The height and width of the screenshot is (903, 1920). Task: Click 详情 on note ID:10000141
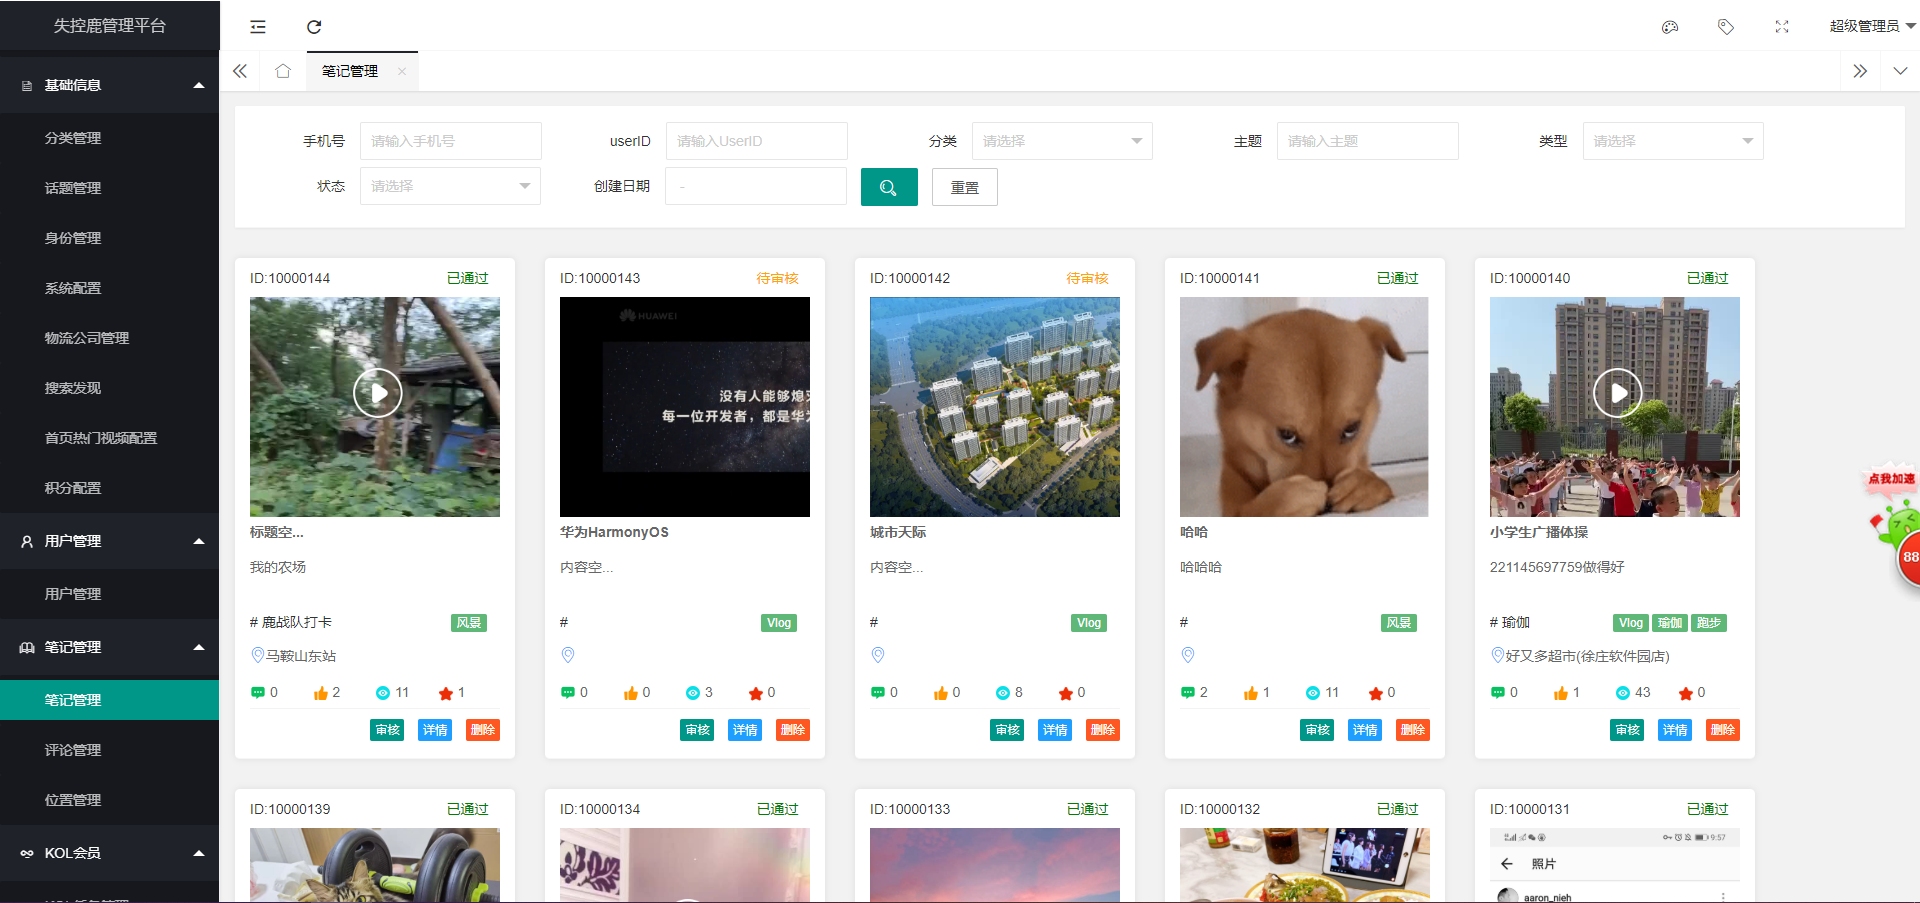[x=1365, y=730]
